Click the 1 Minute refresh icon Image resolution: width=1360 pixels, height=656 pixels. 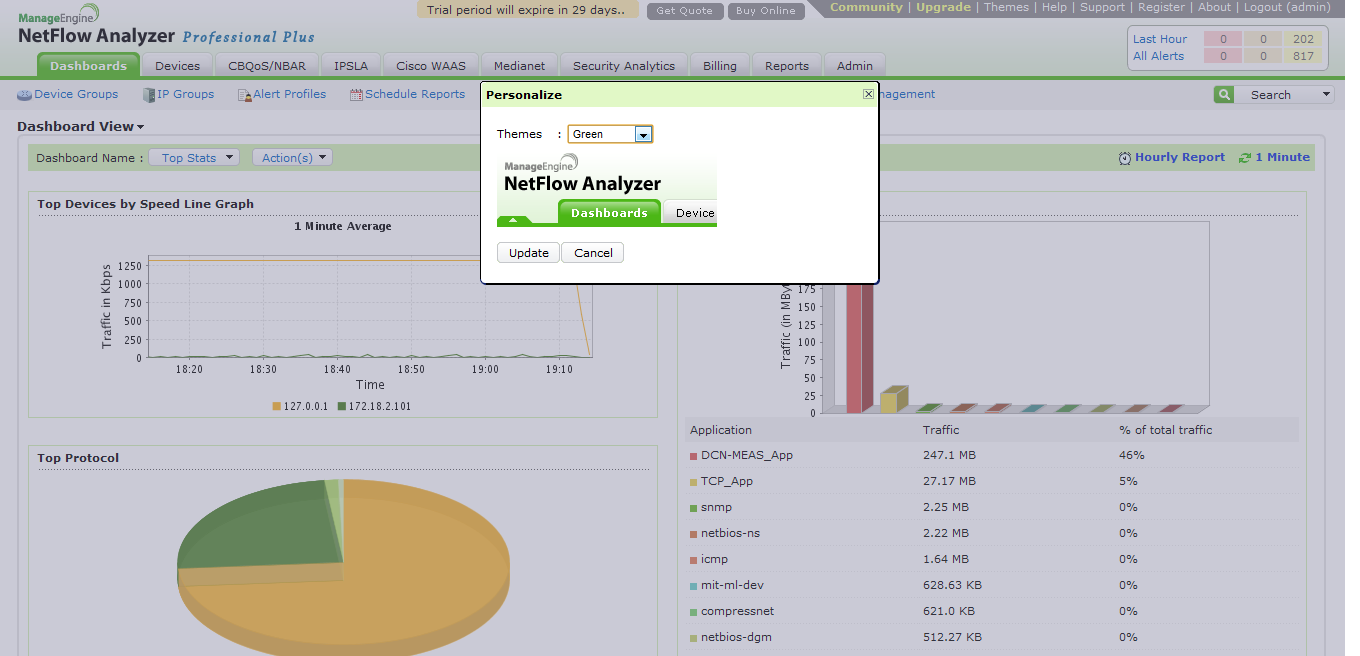[1245, 158]
